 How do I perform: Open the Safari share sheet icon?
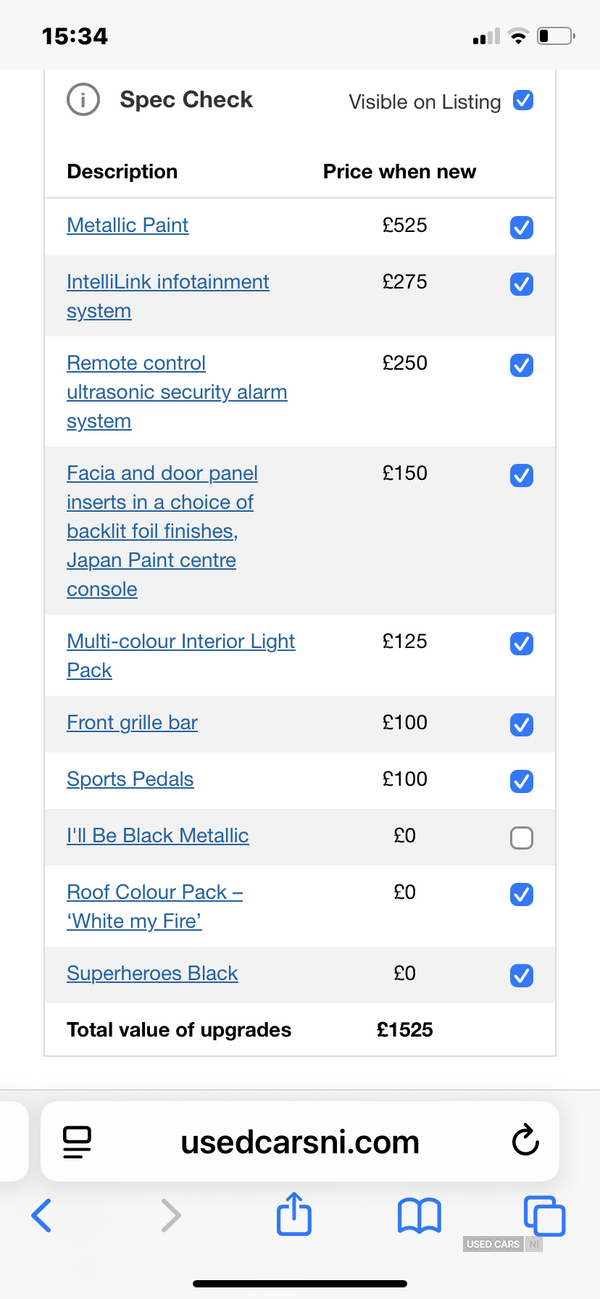(x=294, y=1214)
